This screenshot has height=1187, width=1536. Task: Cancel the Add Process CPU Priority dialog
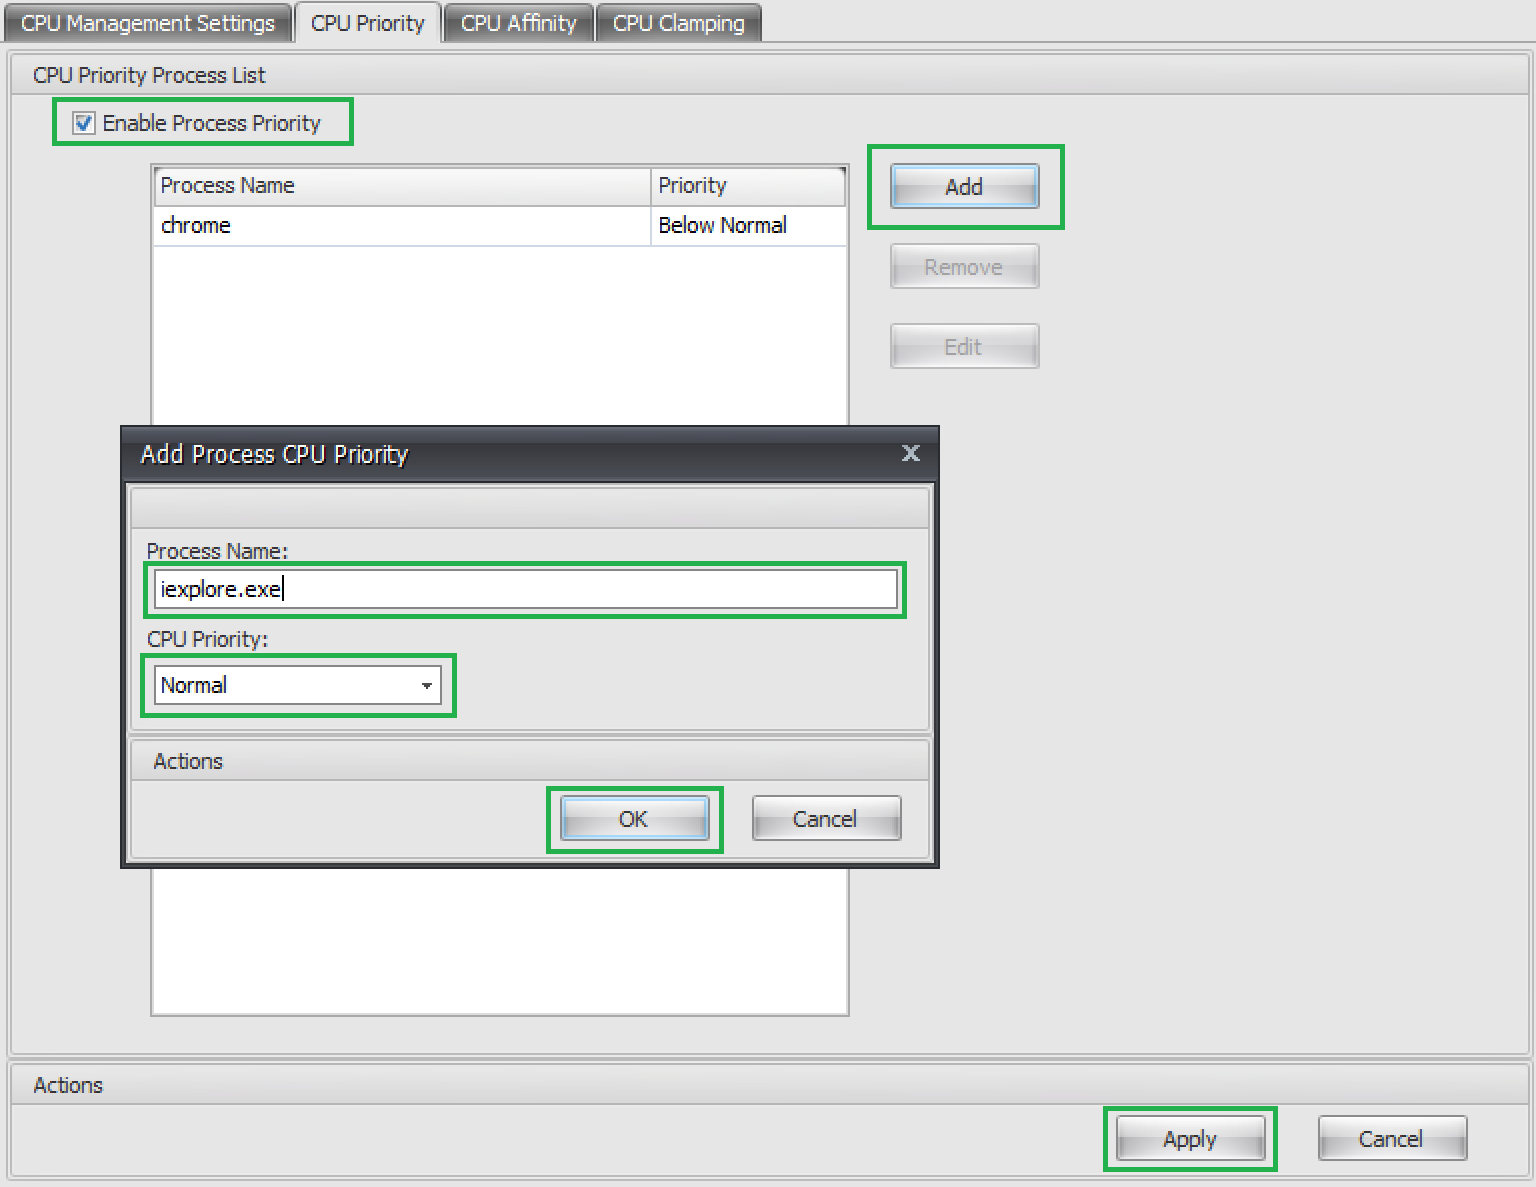pos(826,819)
